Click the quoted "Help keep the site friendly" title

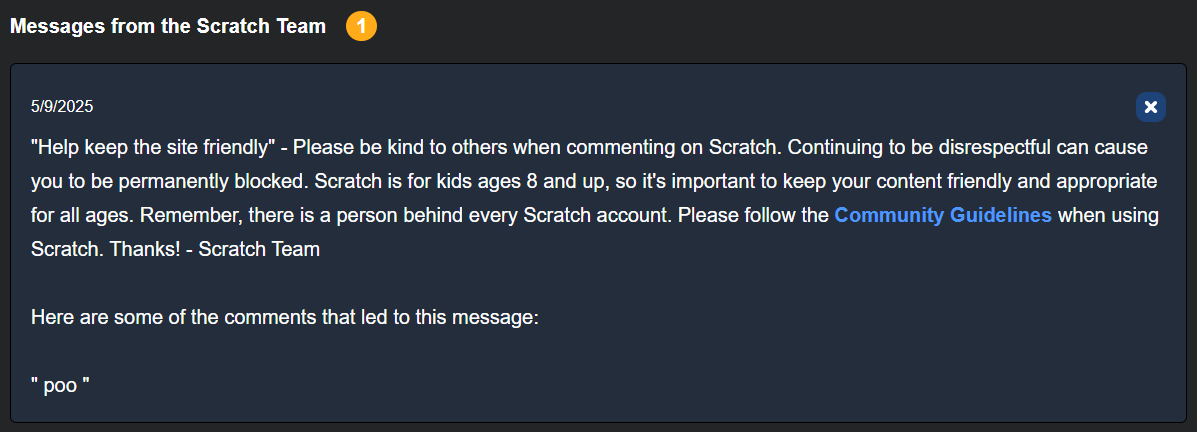coord(153,147)
